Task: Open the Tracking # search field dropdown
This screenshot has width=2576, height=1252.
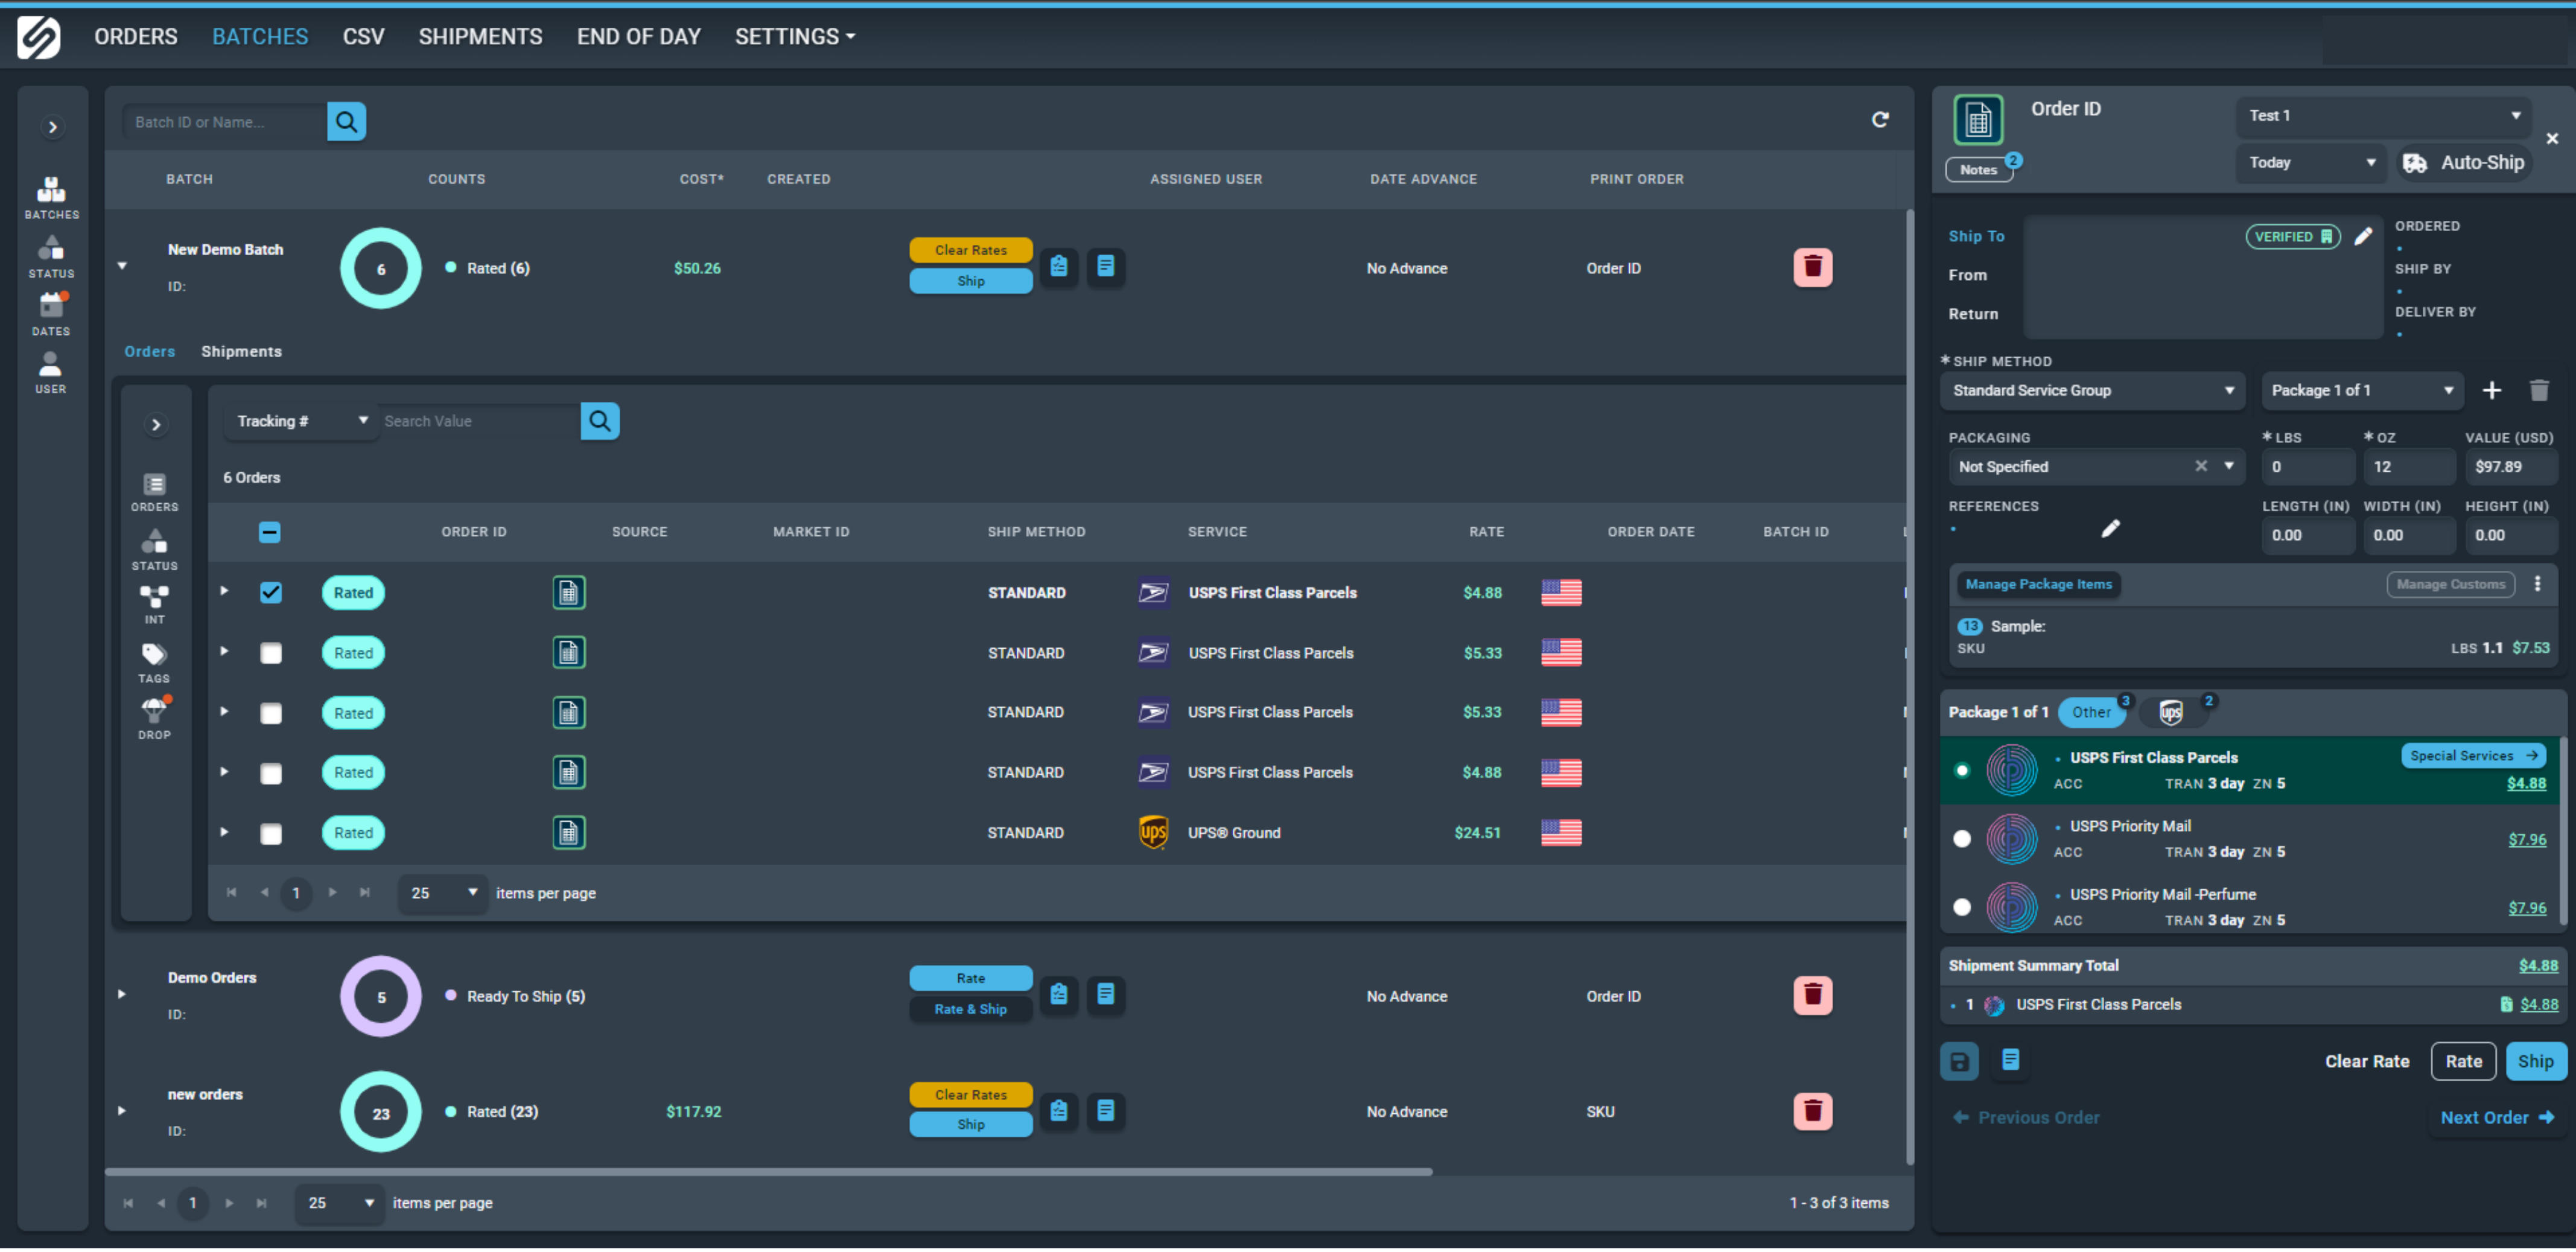Action: point(300,421)
